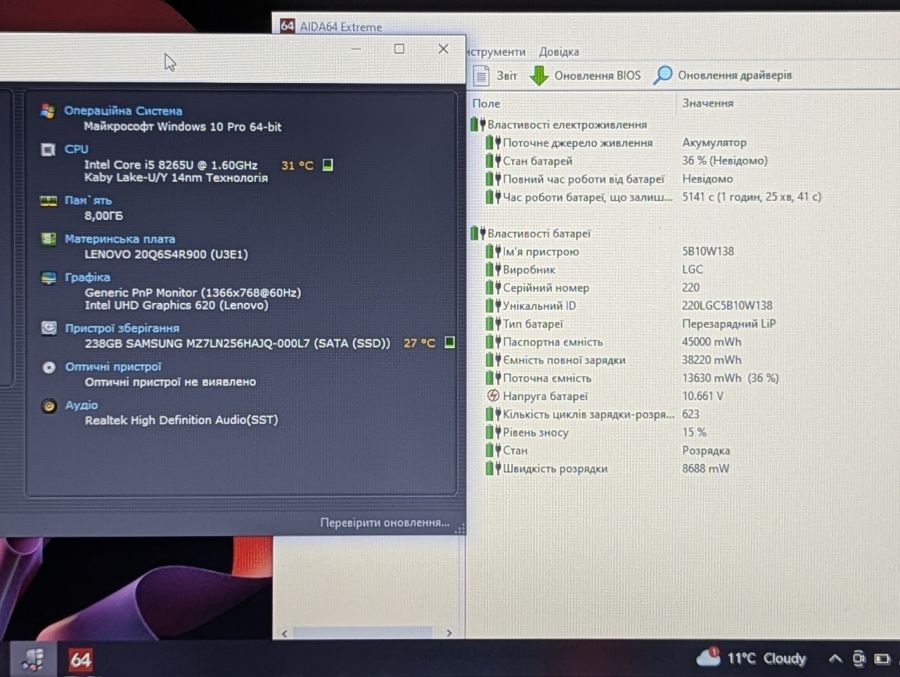900x677 pixels.
Task: Open the weather widget cloud icon
Action: click(x=708, y=657)
